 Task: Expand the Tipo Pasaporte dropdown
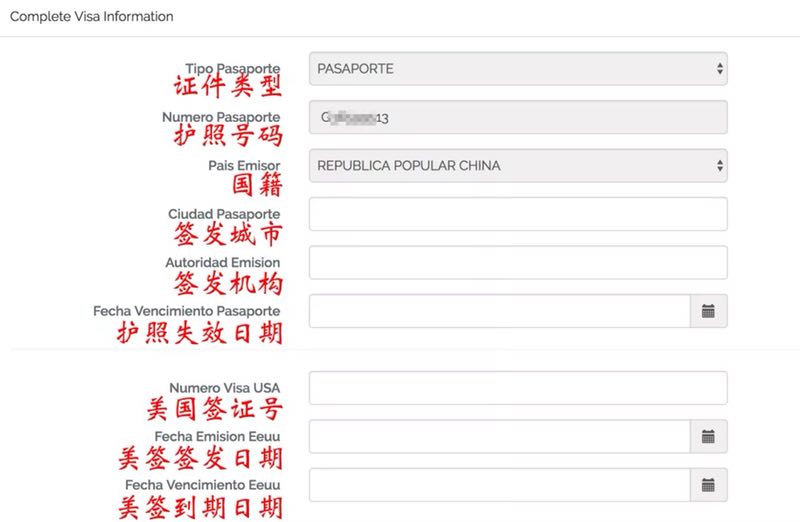[518, 69]
